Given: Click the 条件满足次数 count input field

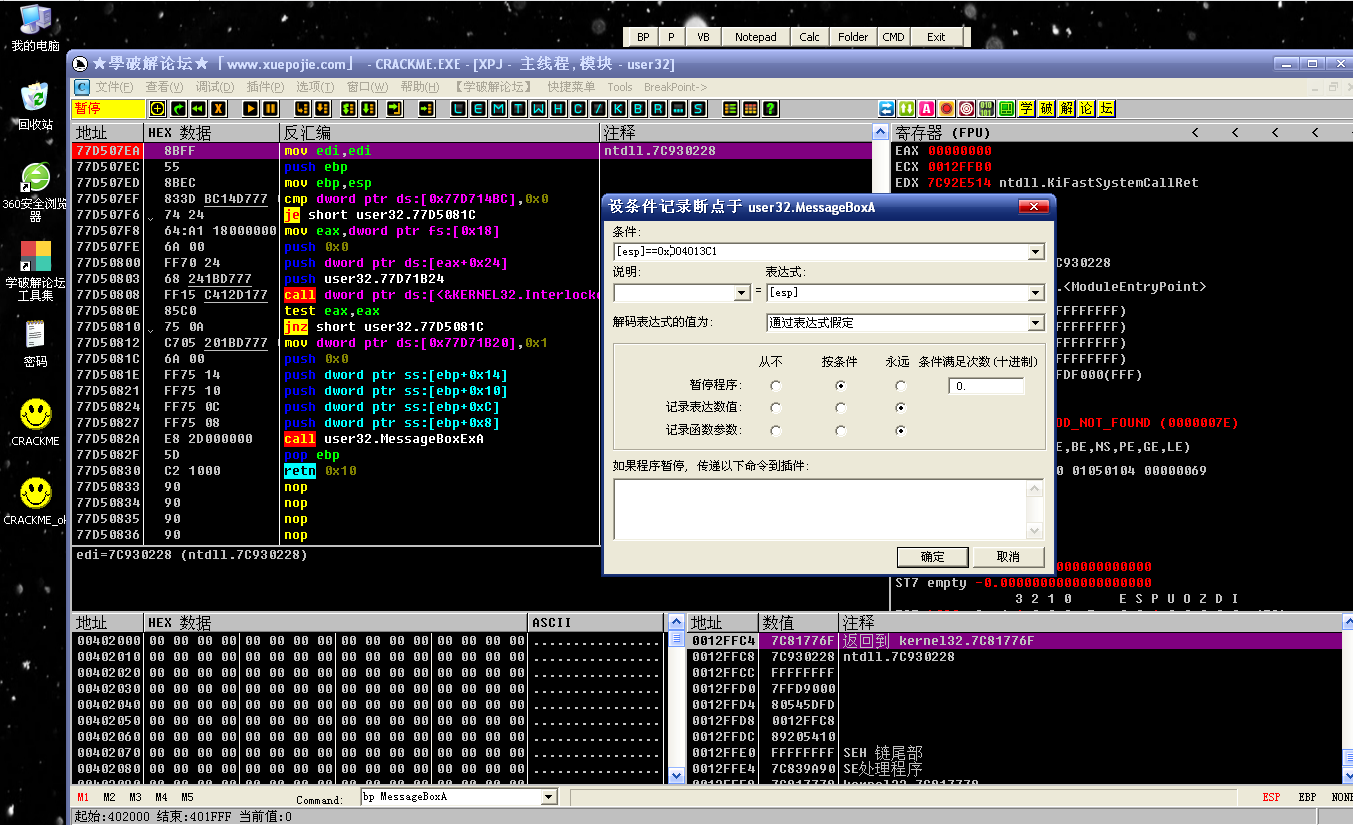Looking at the screenshot, I should pyautogui.click(x=986, y=386).
